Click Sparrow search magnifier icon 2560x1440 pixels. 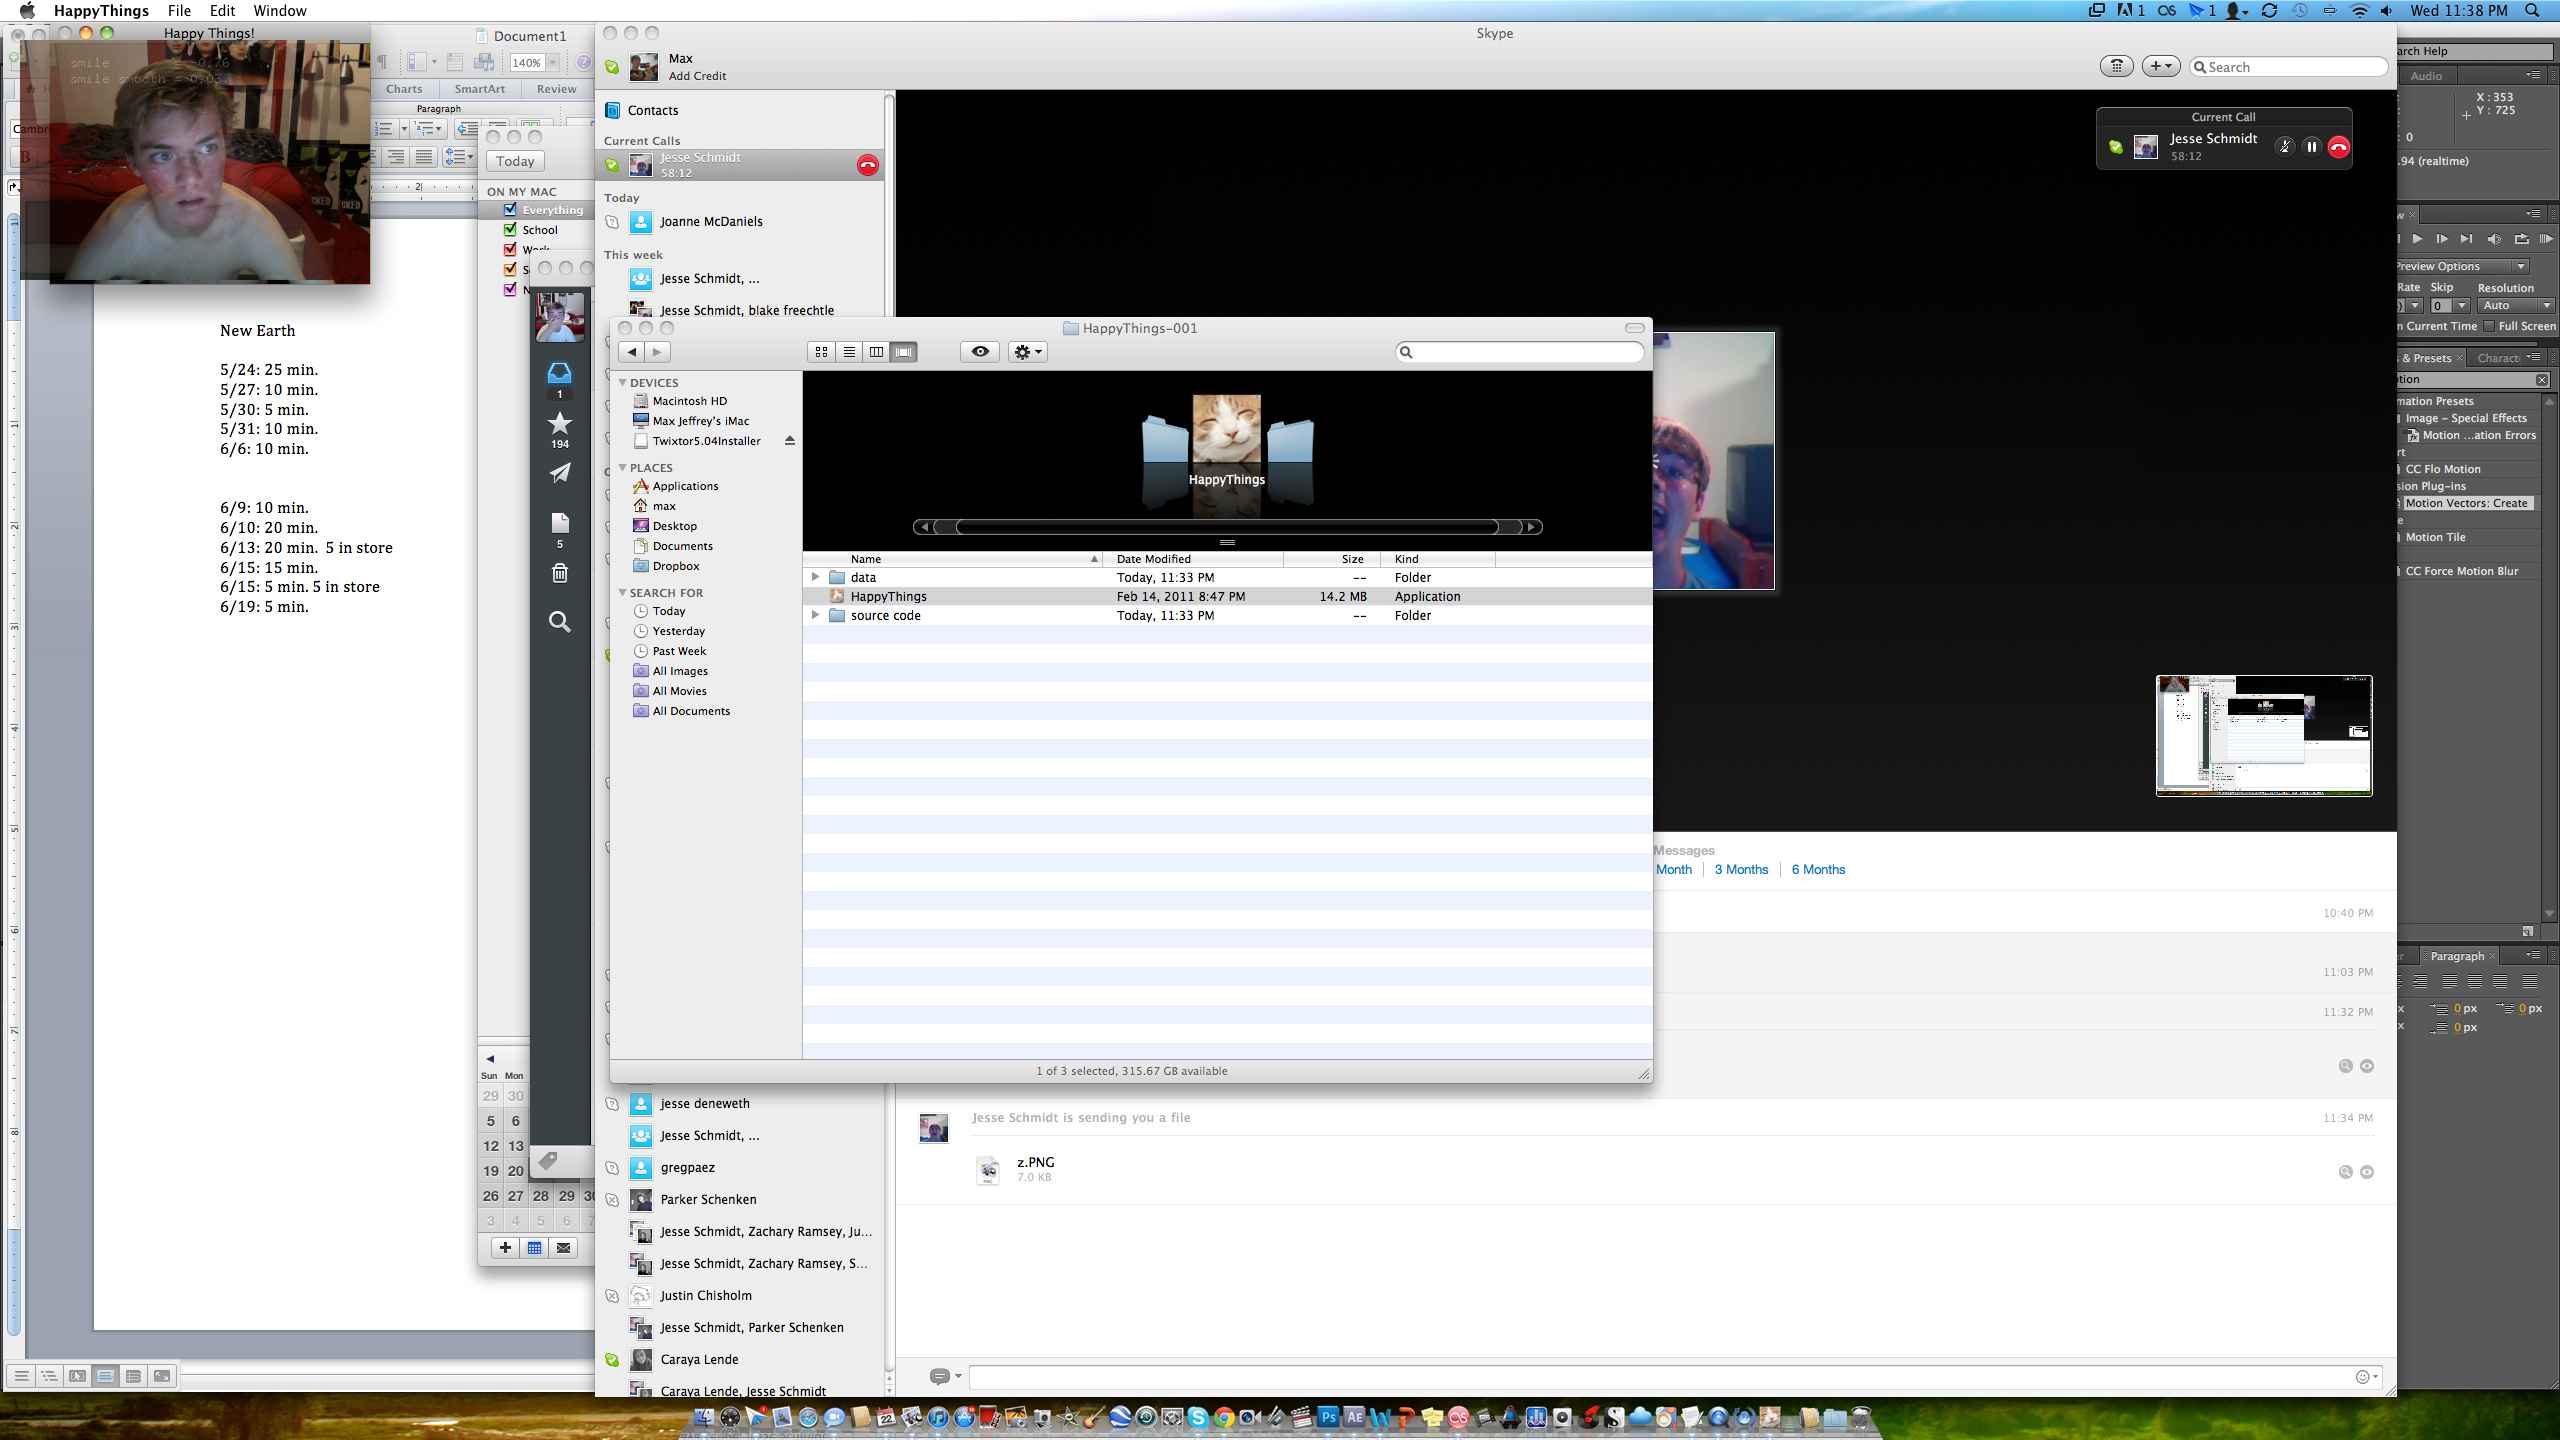pos(559,622)
